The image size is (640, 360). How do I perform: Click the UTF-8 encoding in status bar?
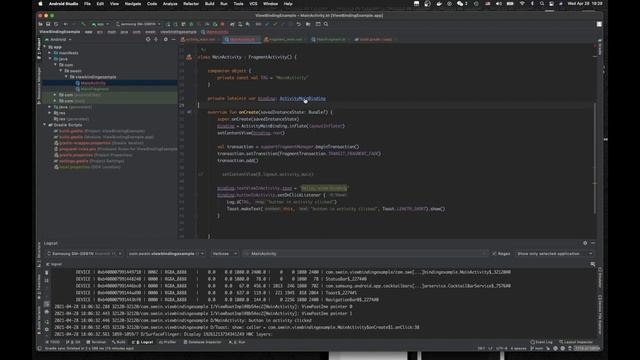tap(502, 348)
